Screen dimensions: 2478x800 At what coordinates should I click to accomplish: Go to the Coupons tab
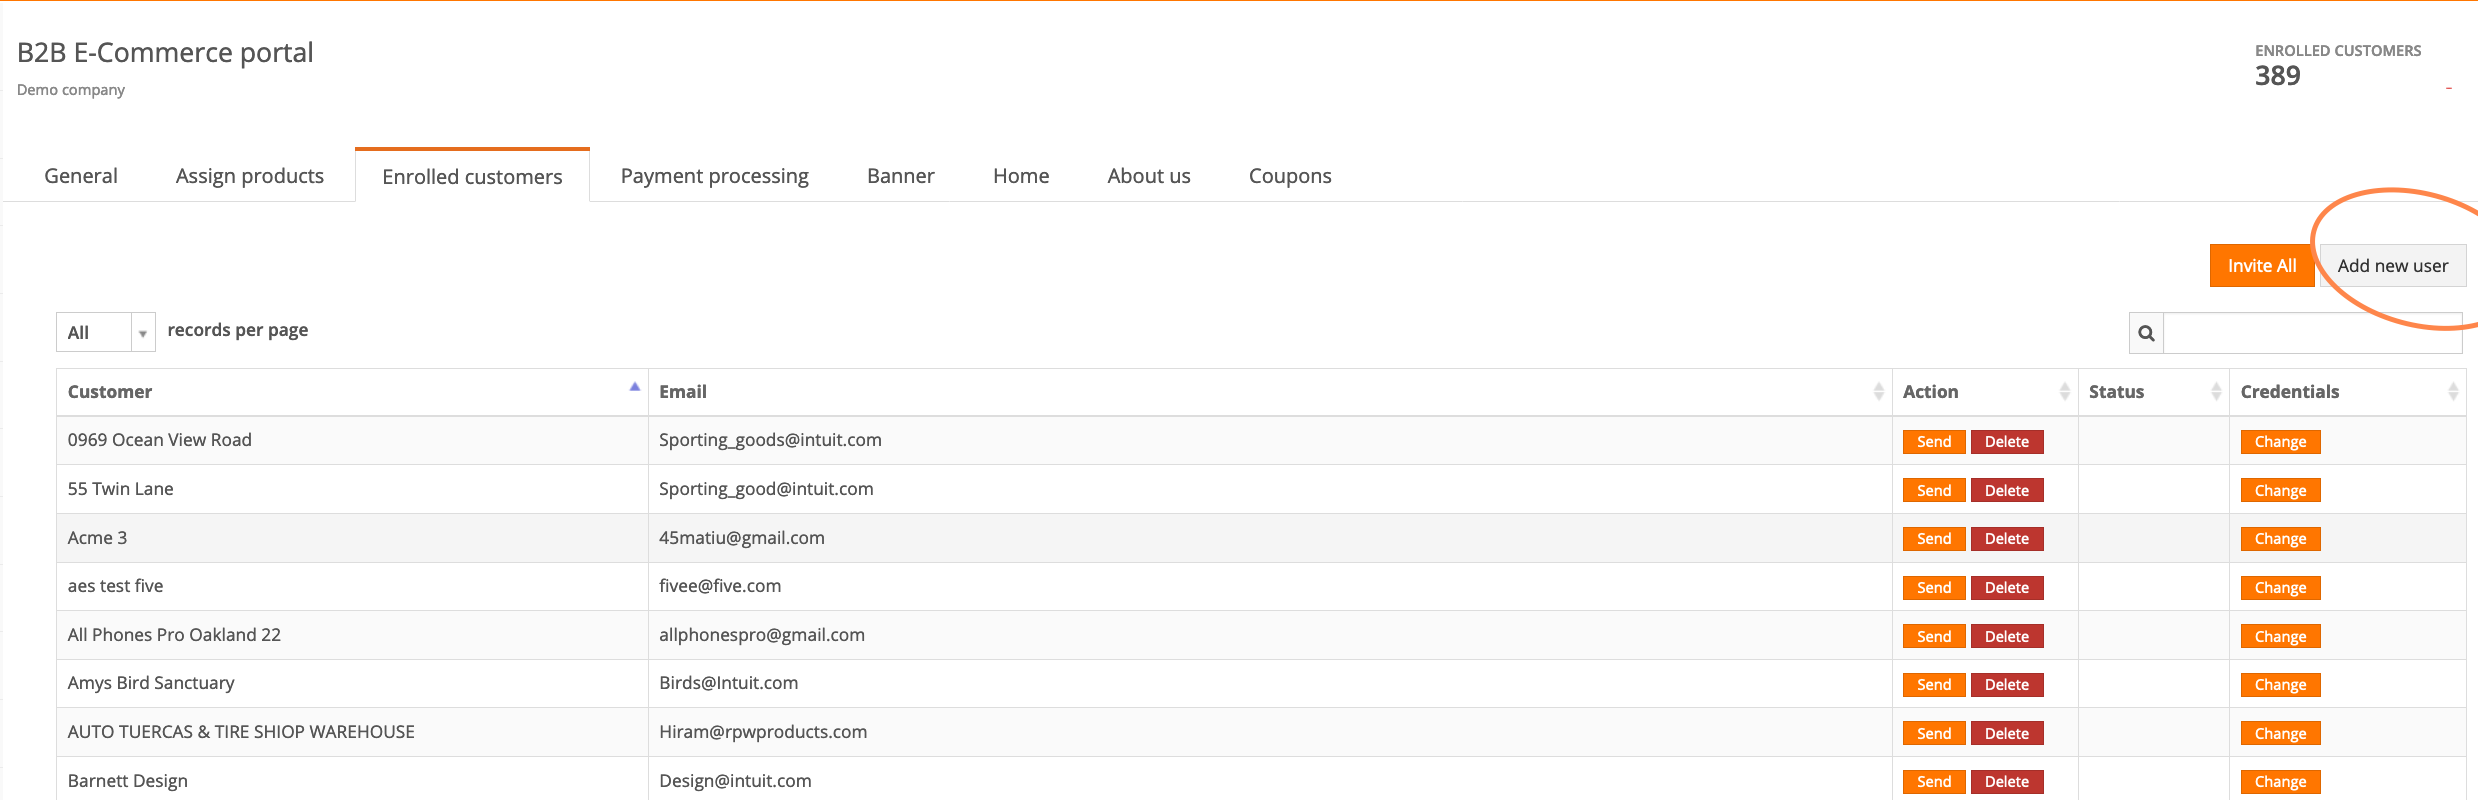(1289, 176)
